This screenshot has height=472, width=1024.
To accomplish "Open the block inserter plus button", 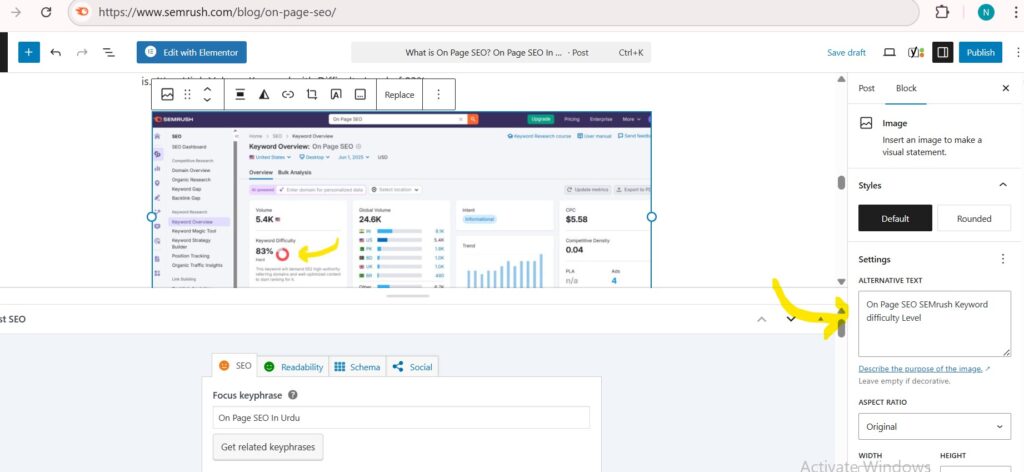I will tap(29, 52).
